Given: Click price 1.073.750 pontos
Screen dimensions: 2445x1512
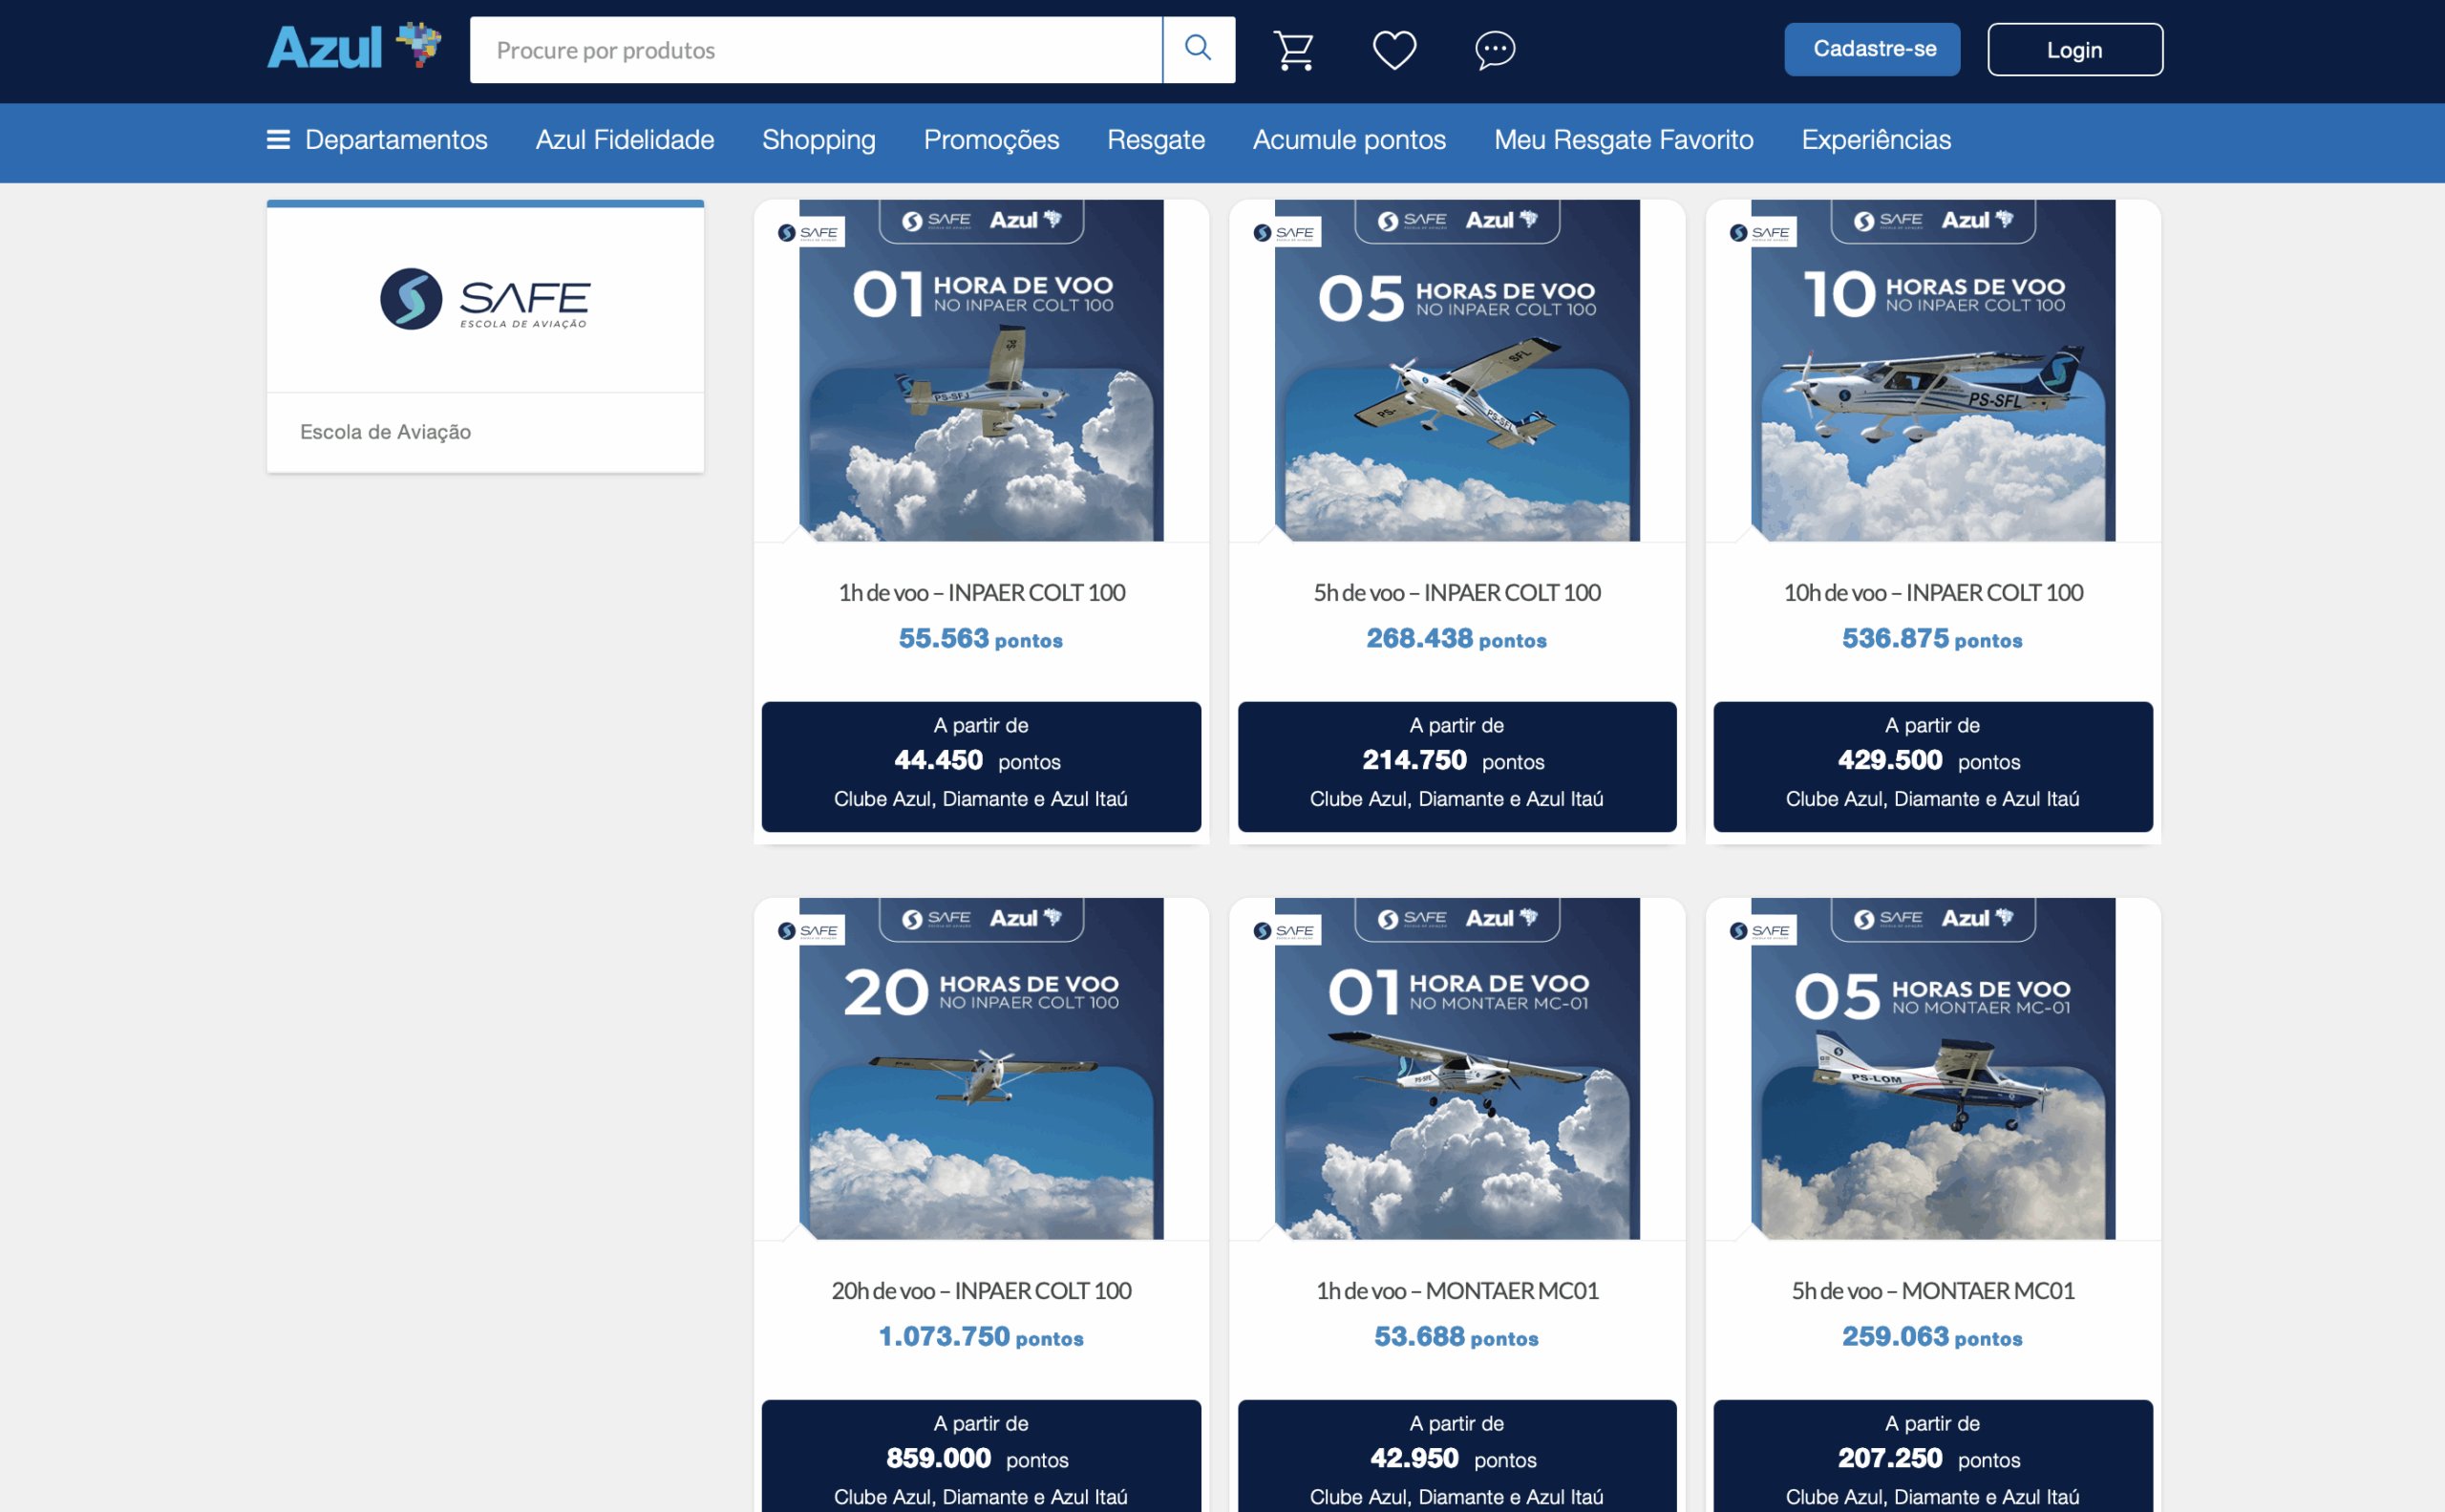Looking at the screenshot, I should pos(981,1336).
